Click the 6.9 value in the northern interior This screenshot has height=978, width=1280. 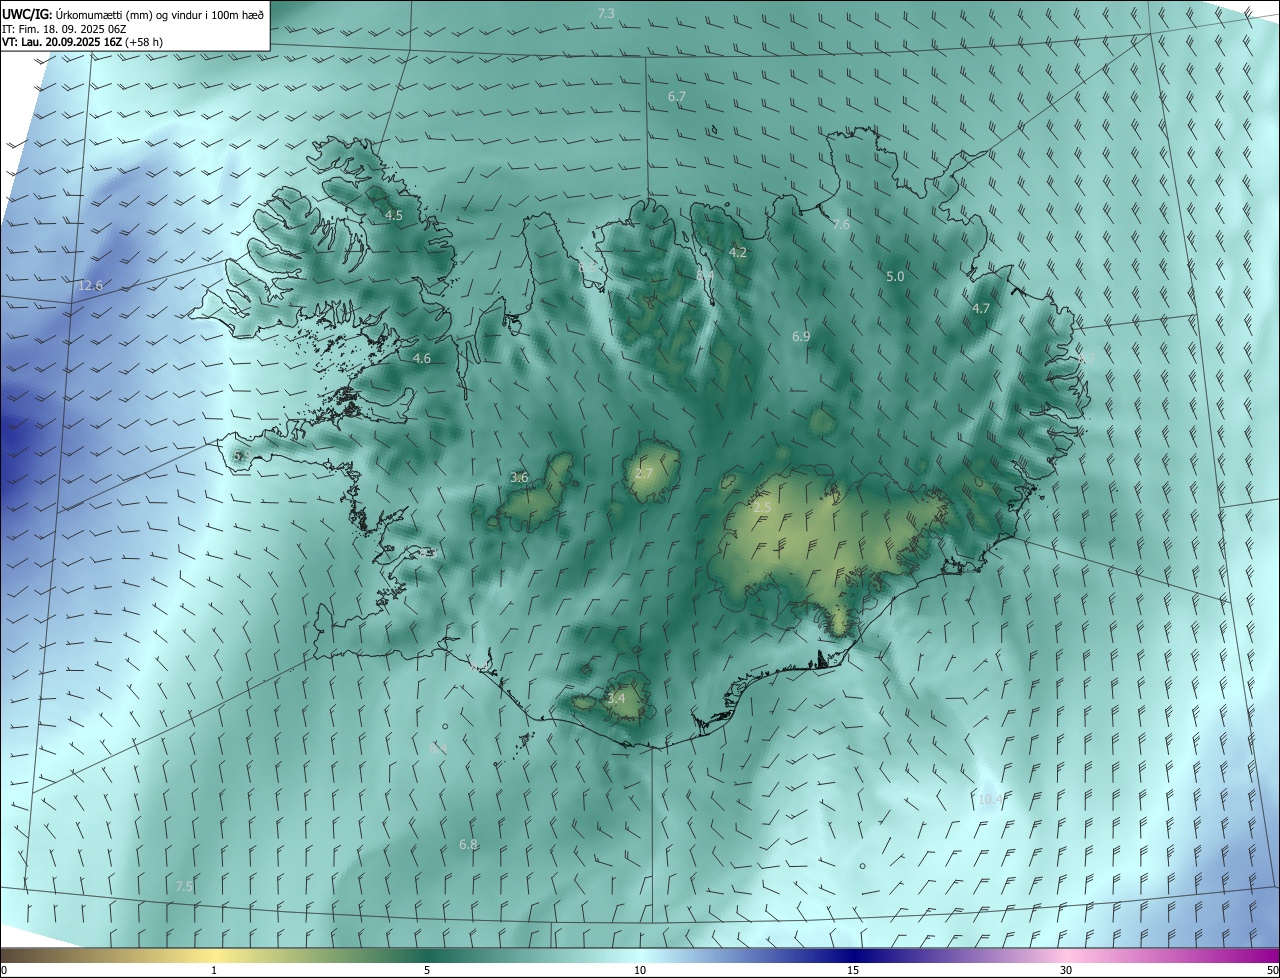tap(801, 337)
